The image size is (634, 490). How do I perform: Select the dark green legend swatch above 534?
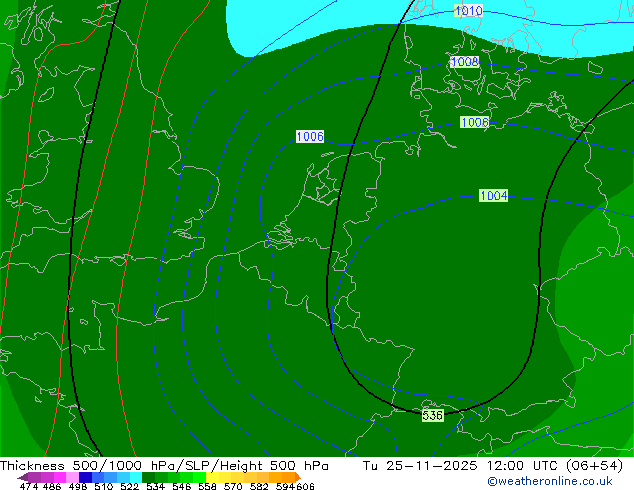(x=148, y=477)
